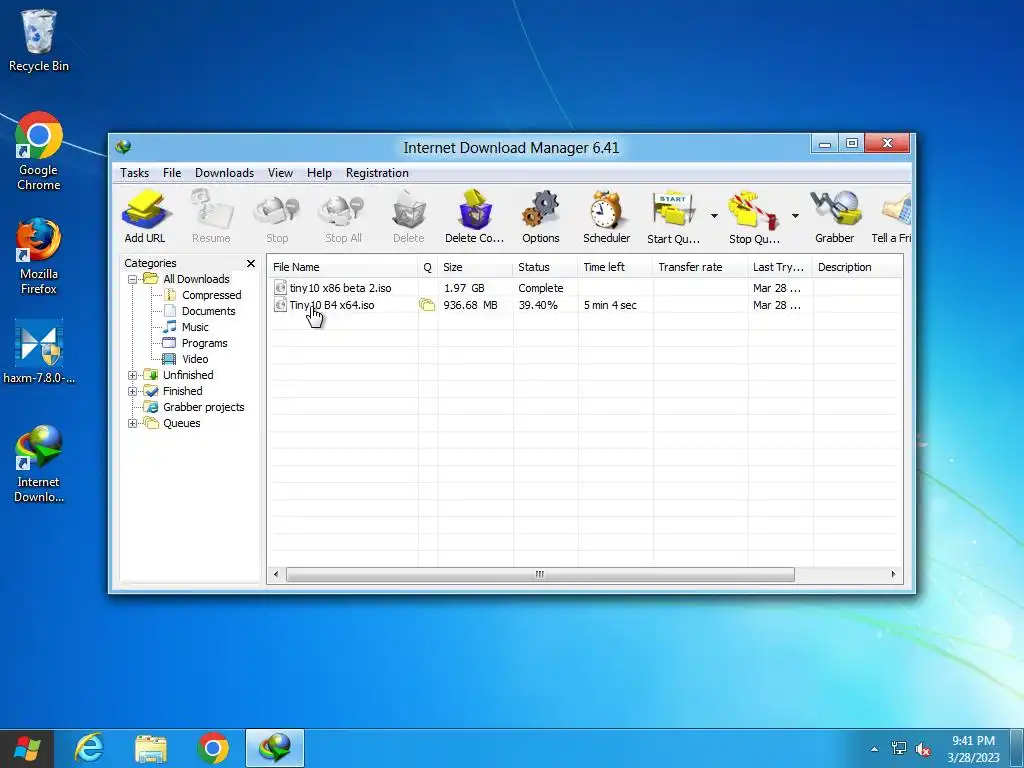This screenshot has width=1024, height=768.
Task: Click the Tell a Friend icon
Action: tap(892, 216)
